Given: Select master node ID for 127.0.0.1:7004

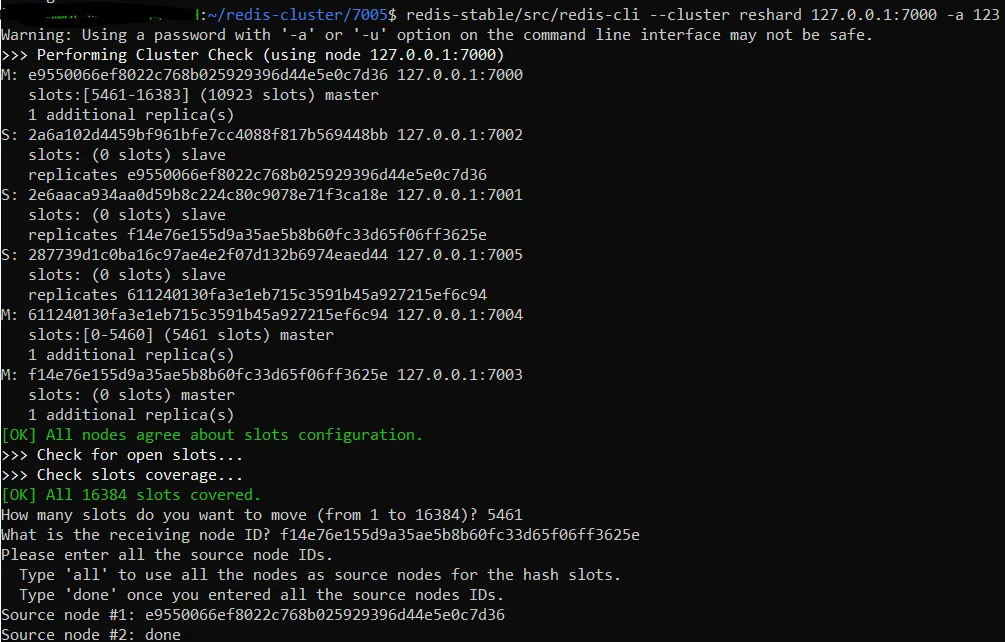Looking at the screenshot, I should [208, 315].
